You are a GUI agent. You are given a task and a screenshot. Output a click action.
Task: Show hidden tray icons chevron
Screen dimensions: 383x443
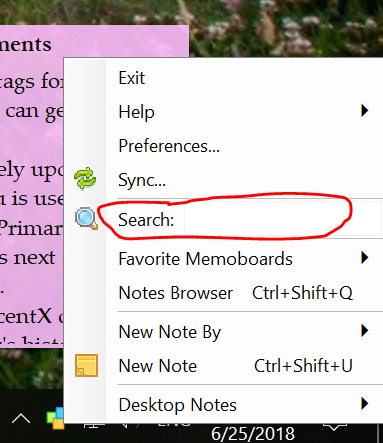click(x=21, y=418)
